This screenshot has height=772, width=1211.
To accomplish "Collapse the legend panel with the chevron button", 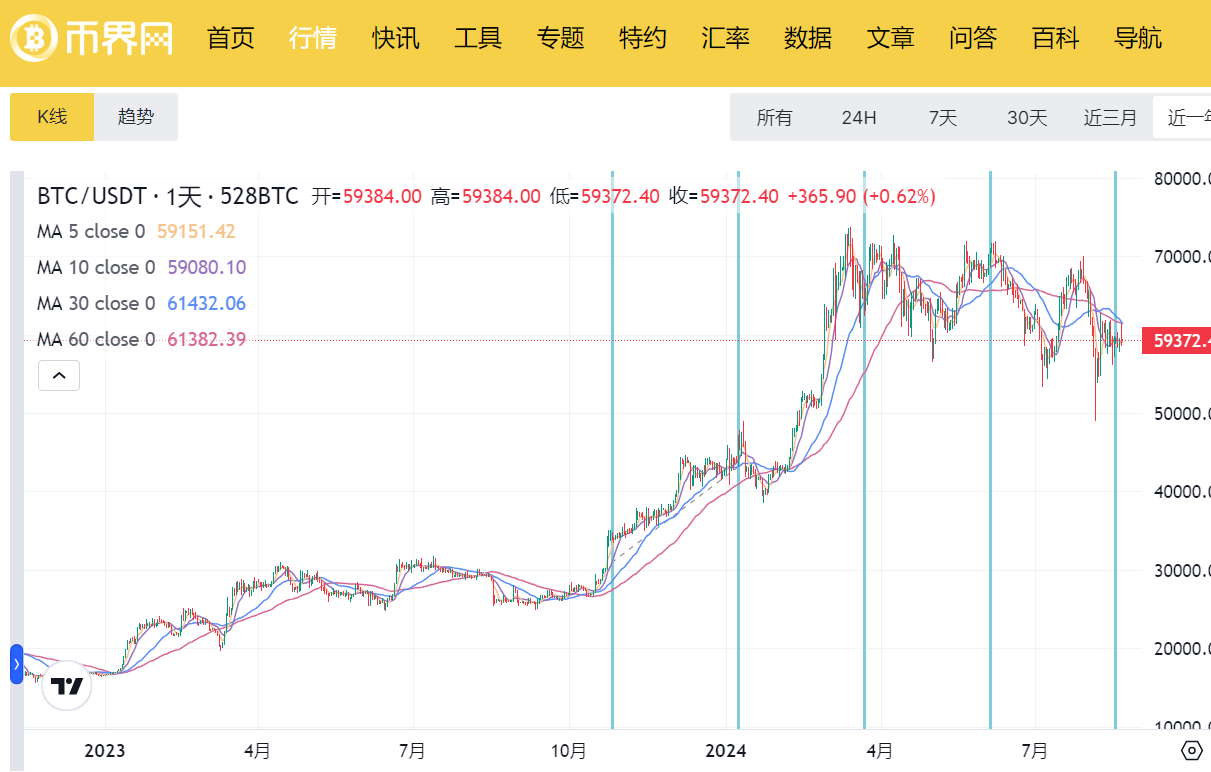I will pyautogui.click(x=59, y=375).
